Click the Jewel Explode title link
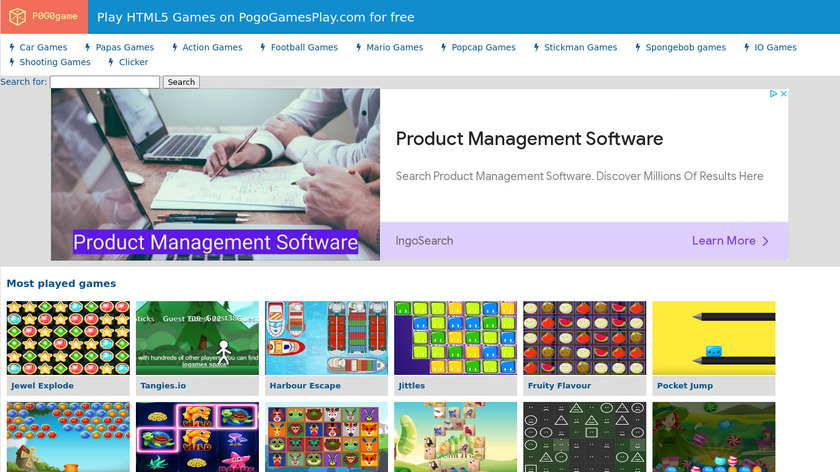The width and height of the screenshot is (840, 472). 42,386
